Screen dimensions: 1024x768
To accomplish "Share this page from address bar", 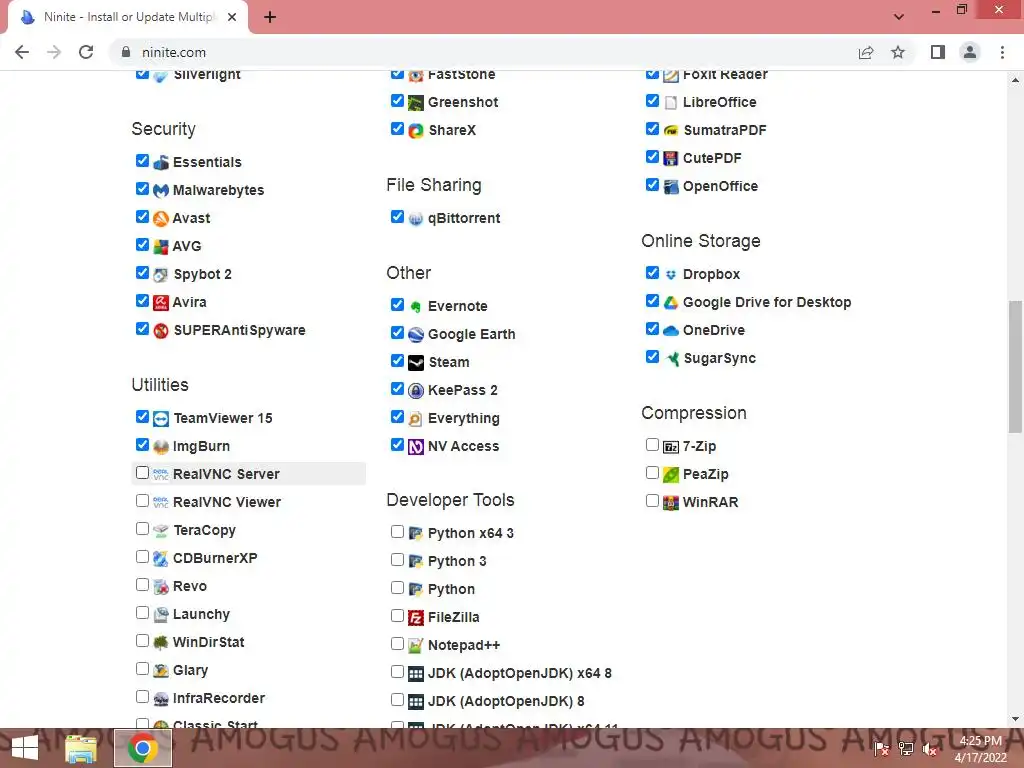I will [x=866, y=52].
